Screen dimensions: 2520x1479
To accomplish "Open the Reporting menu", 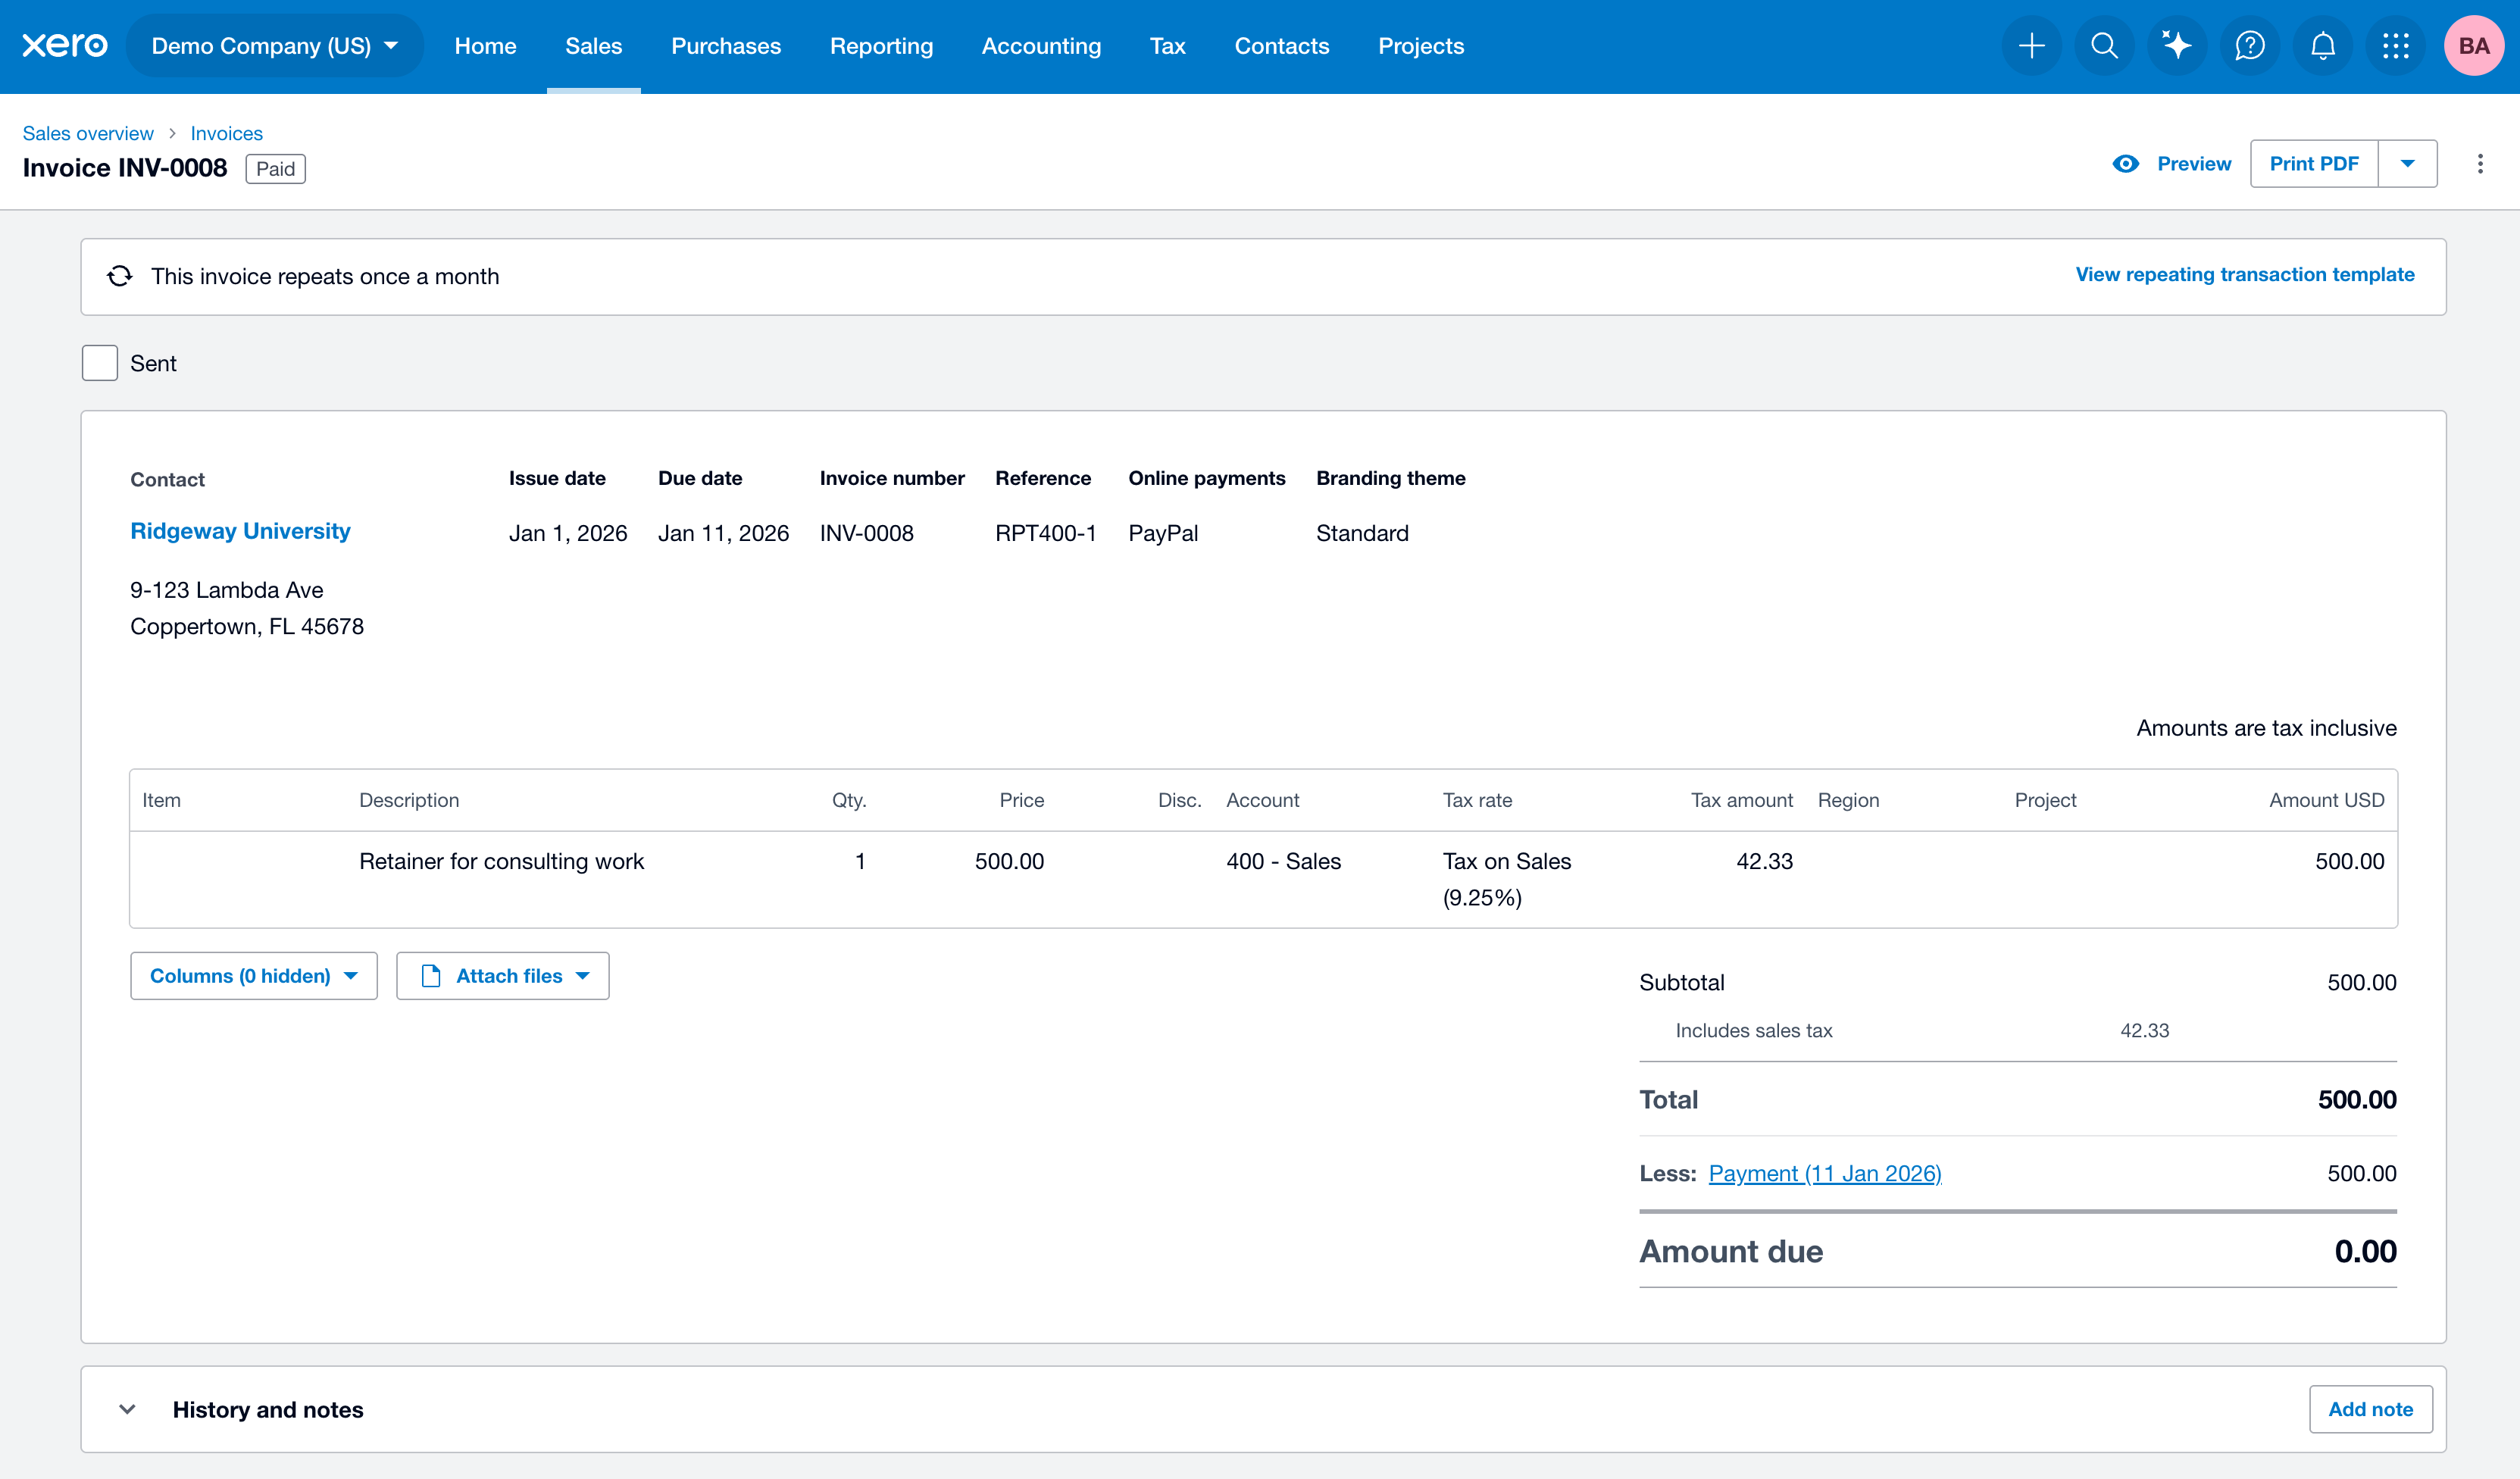I will (881, 46).
